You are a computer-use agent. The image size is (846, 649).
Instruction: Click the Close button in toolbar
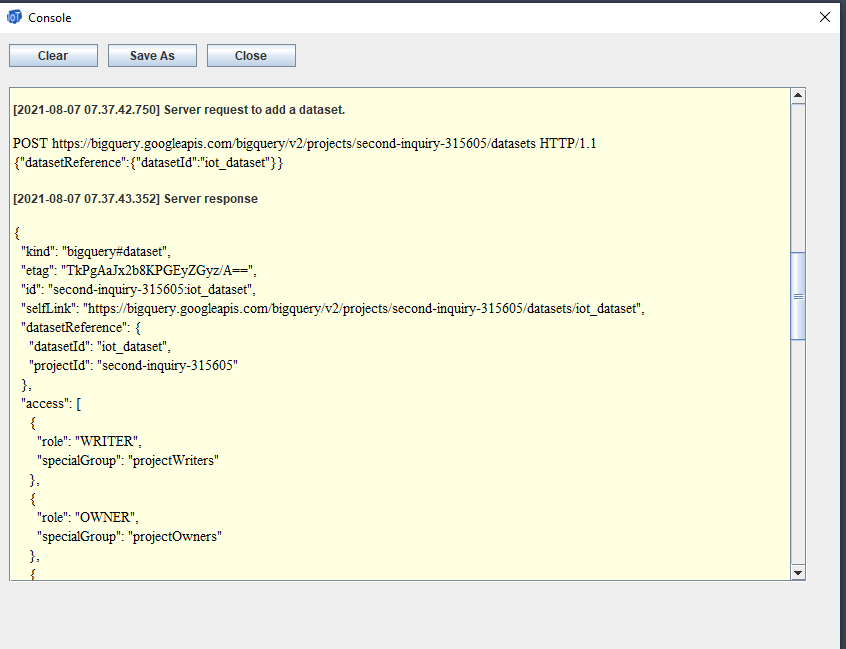pos(251,56)
